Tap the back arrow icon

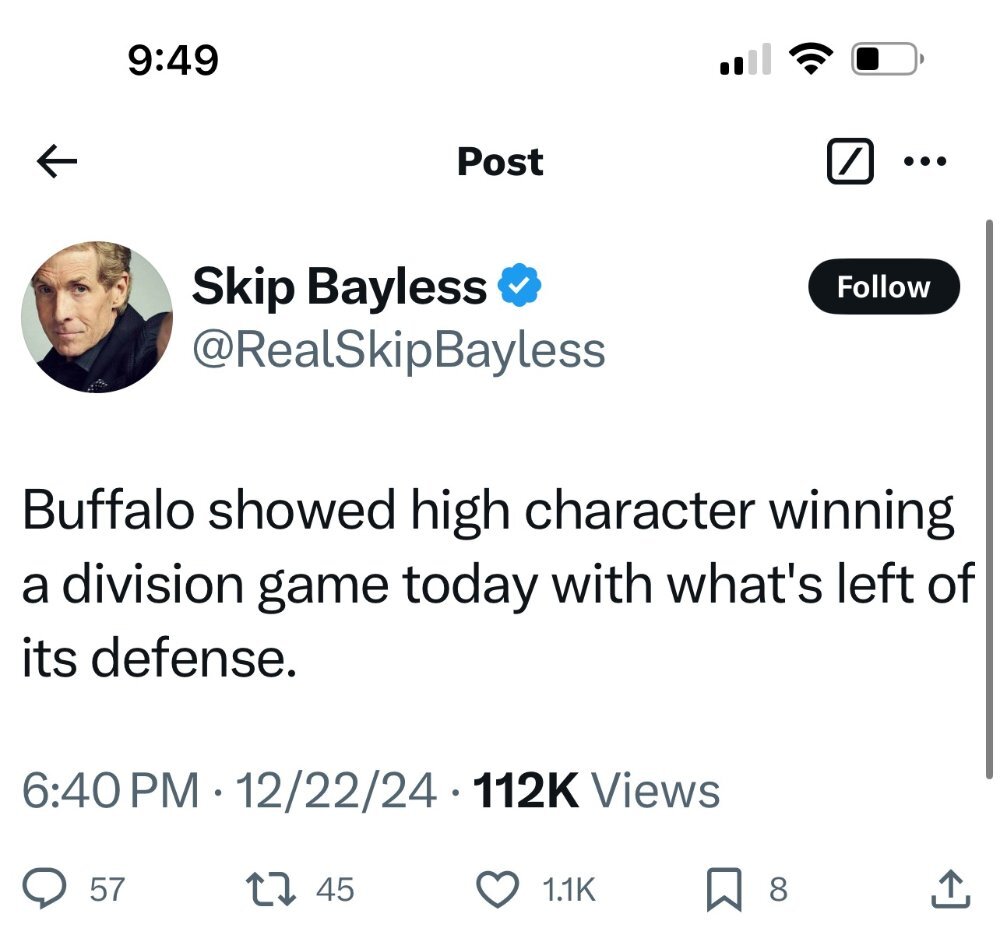[x=57, y=161]
